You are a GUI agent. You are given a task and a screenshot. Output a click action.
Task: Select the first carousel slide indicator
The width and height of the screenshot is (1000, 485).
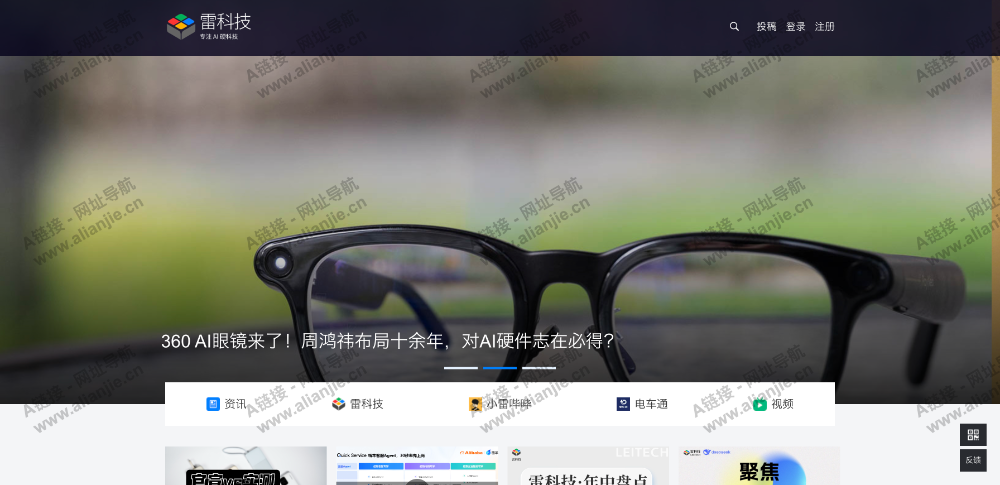pos(460,368)
